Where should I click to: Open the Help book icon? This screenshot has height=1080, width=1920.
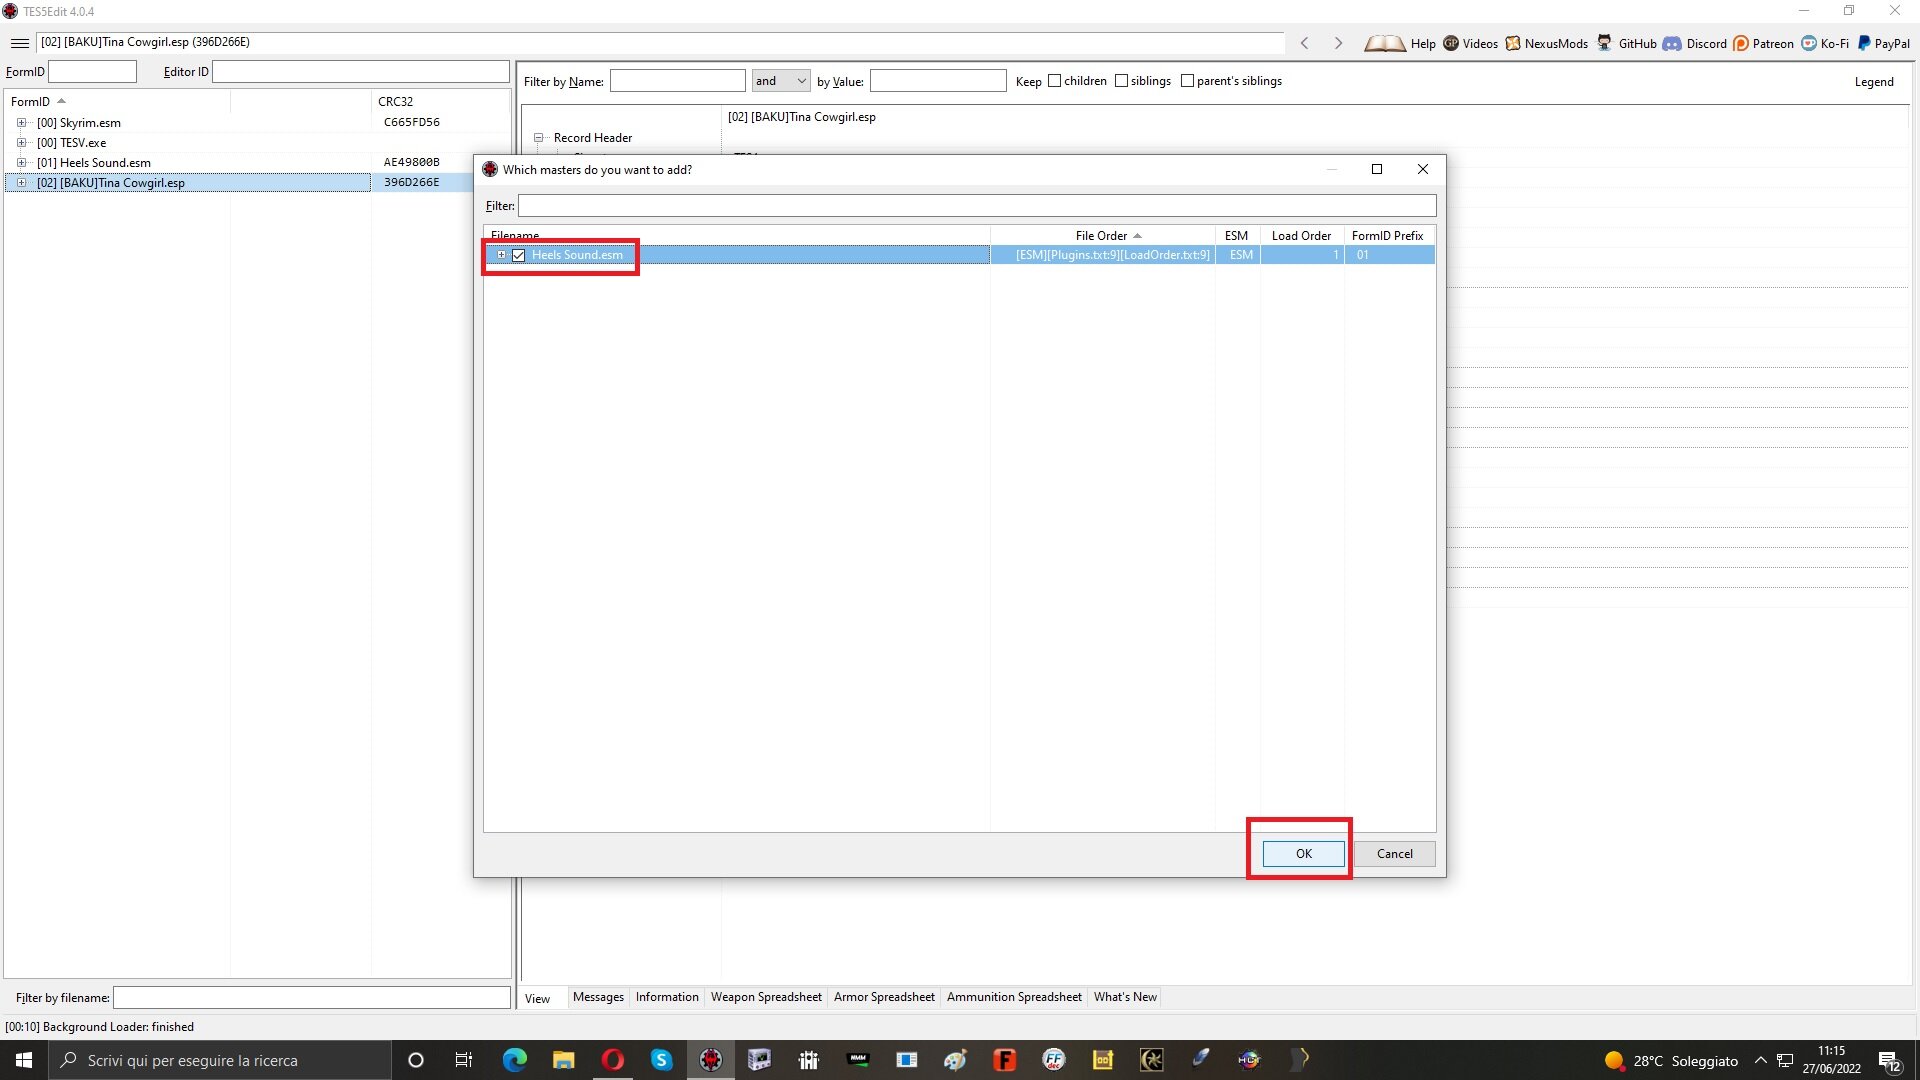1385,43
